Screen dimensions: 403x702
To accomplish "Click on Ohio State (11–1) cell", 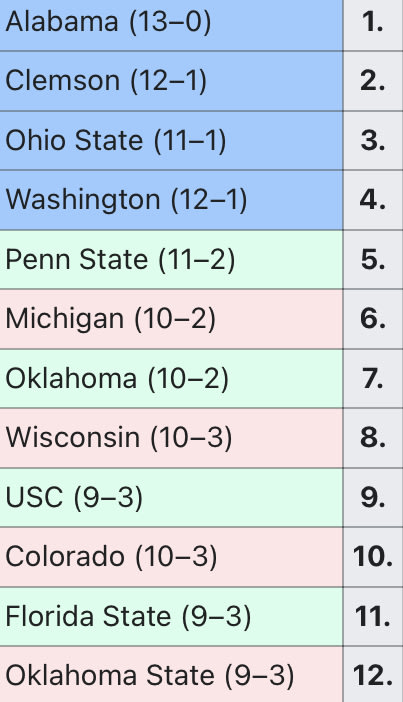I will pyautogui.click(x=171, y=141).
